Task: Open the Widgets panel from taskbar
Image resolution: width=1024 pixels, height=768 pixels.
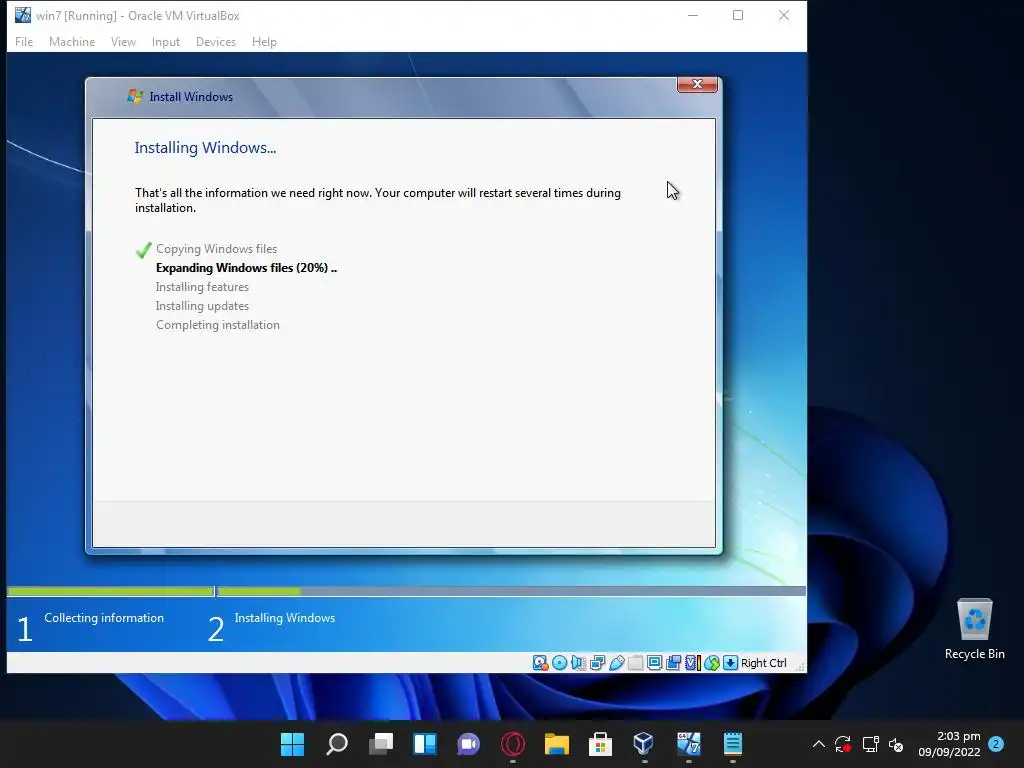Action: tap(424, 744)
